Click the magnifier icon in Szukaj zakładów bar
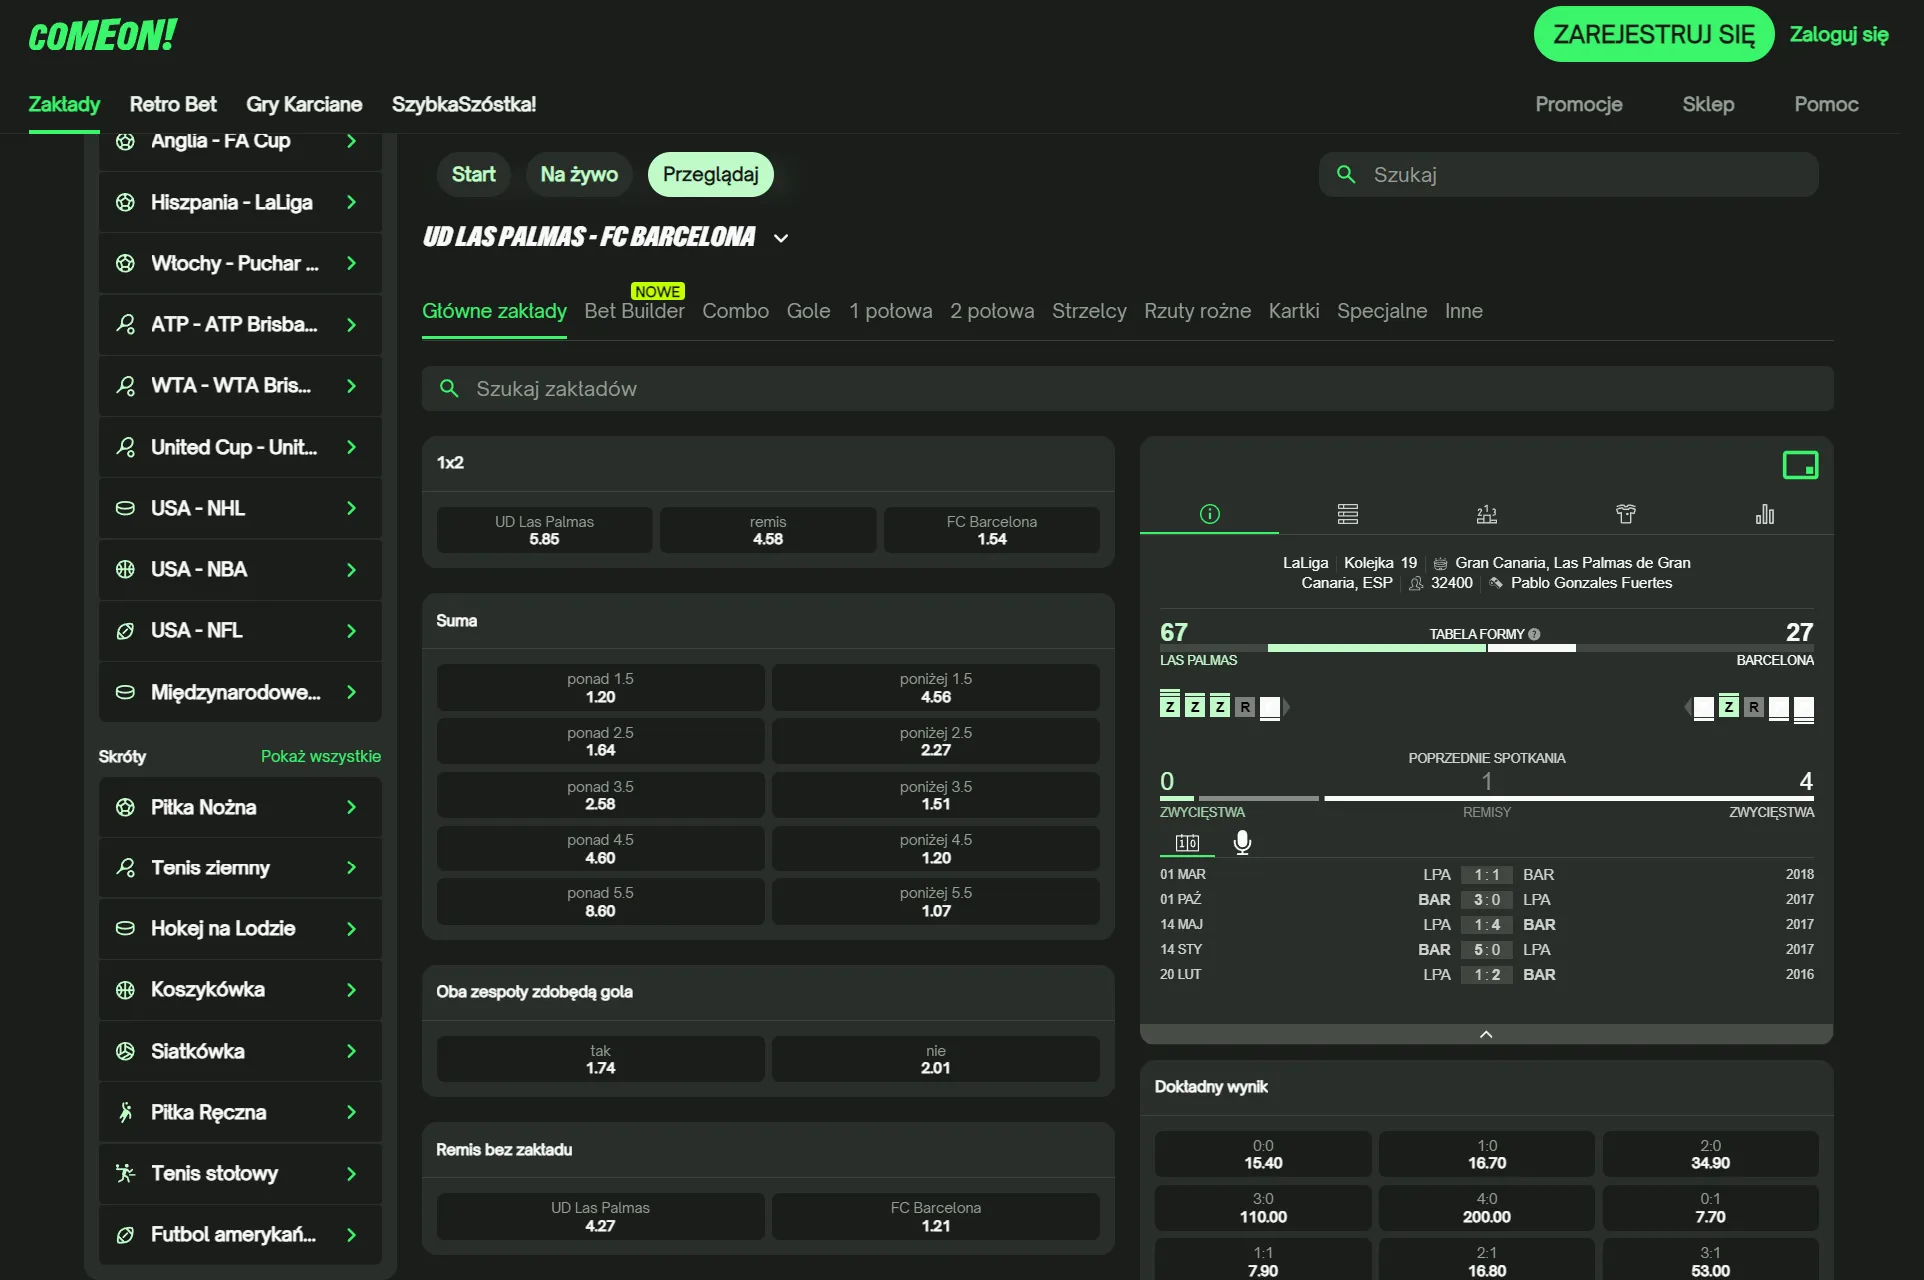The height and width of the screenshot is (1280, 1924). click(449, 388)
